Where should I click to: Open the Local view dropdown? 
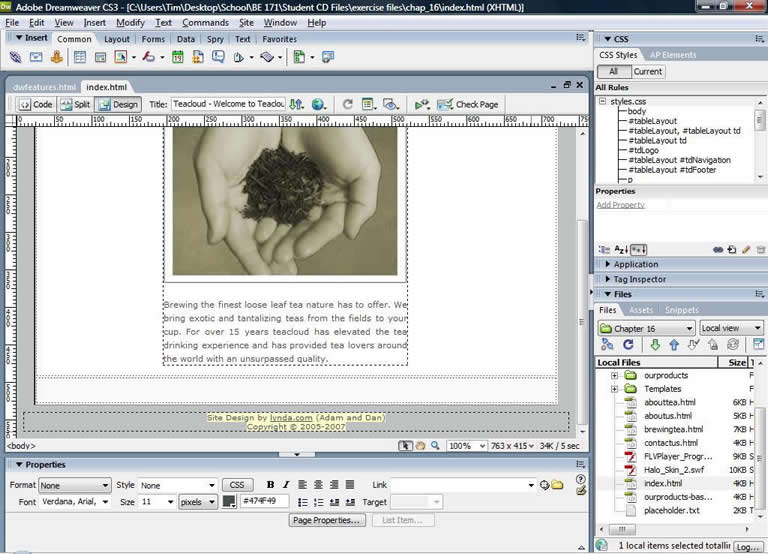coord(731,328)
